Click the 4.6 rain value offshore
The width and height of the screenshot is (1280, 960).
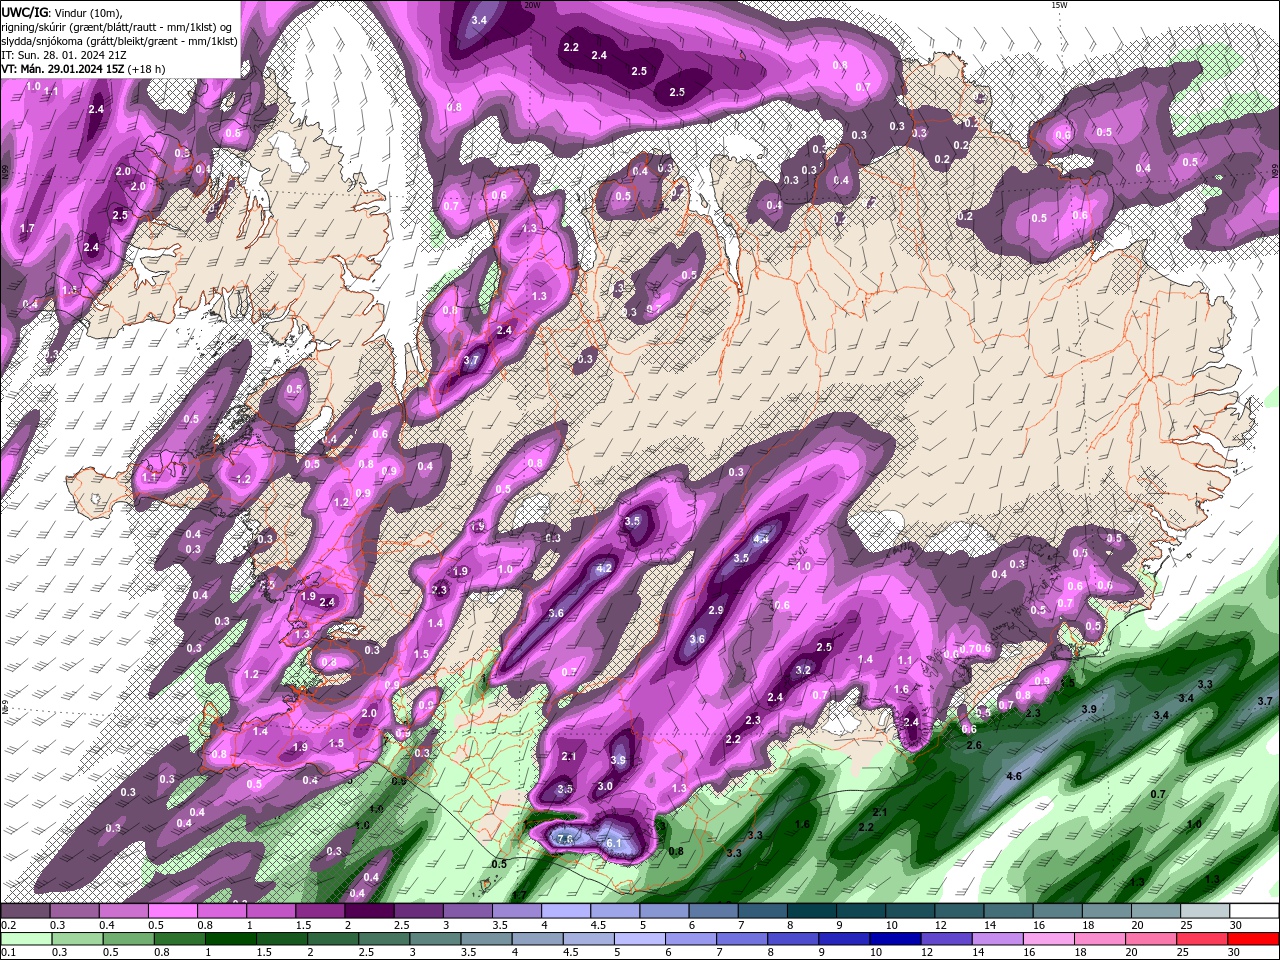[x=1014, y=776]
